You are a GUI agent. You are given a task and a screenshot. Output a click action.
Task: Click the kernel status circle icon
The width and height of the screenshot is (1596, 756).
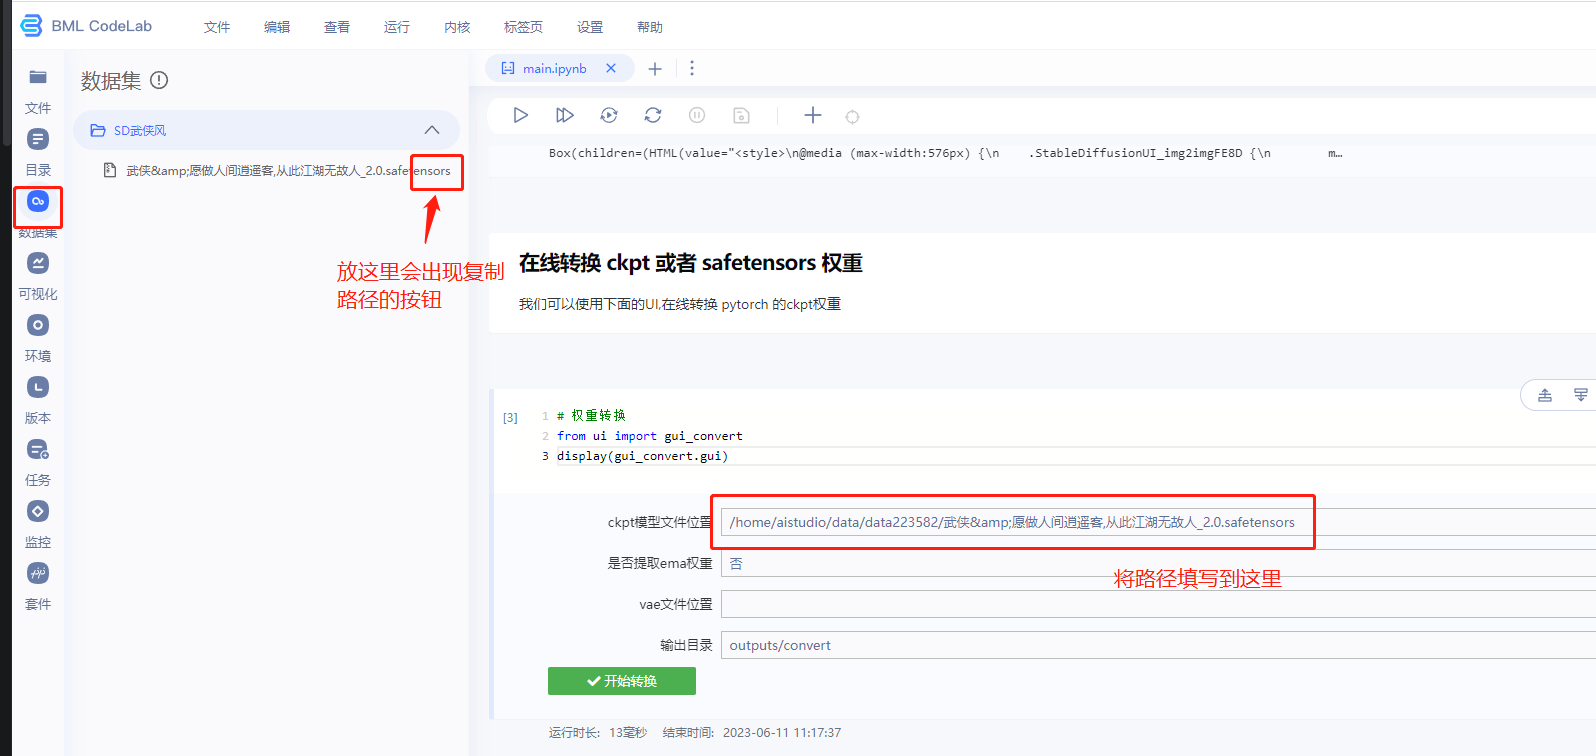[852, 117]
